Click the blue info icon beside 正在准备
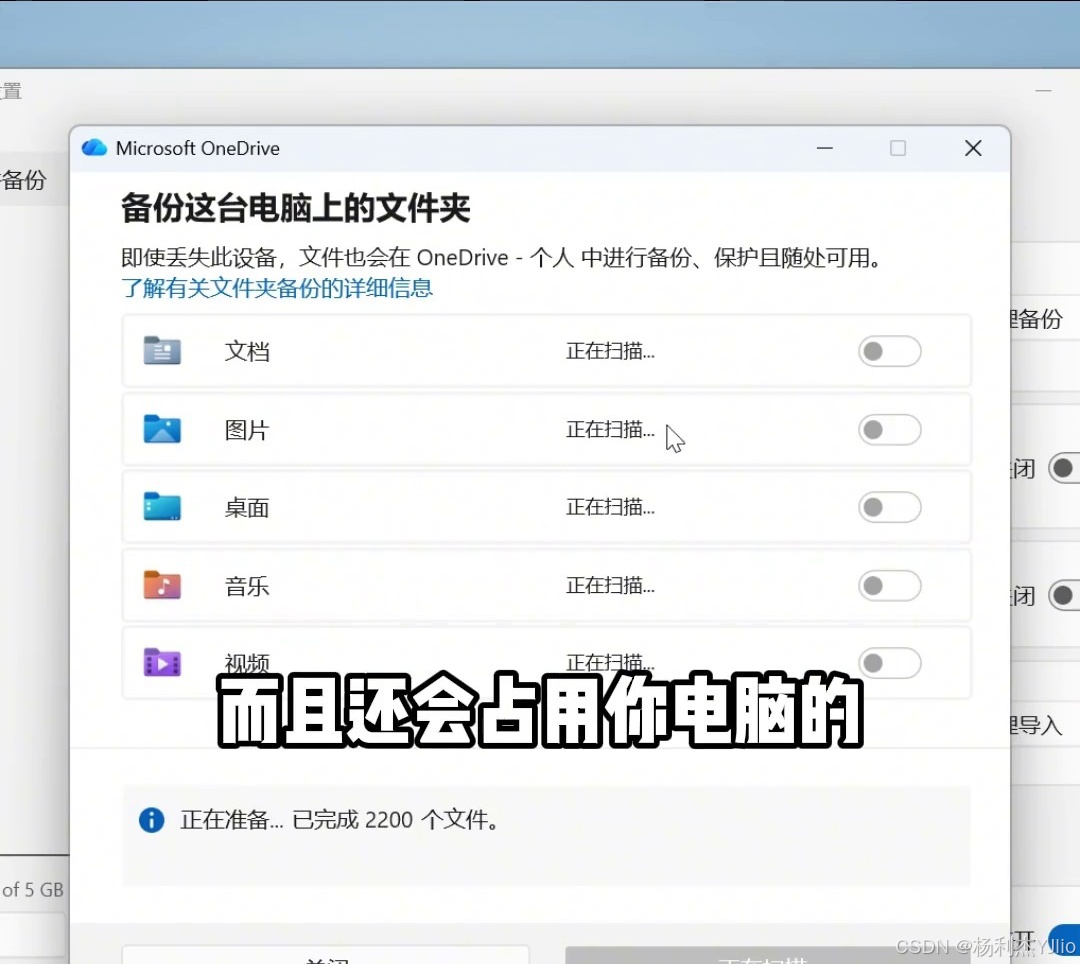The height and width of the screenshot is (964, 1080). (152, 820)
